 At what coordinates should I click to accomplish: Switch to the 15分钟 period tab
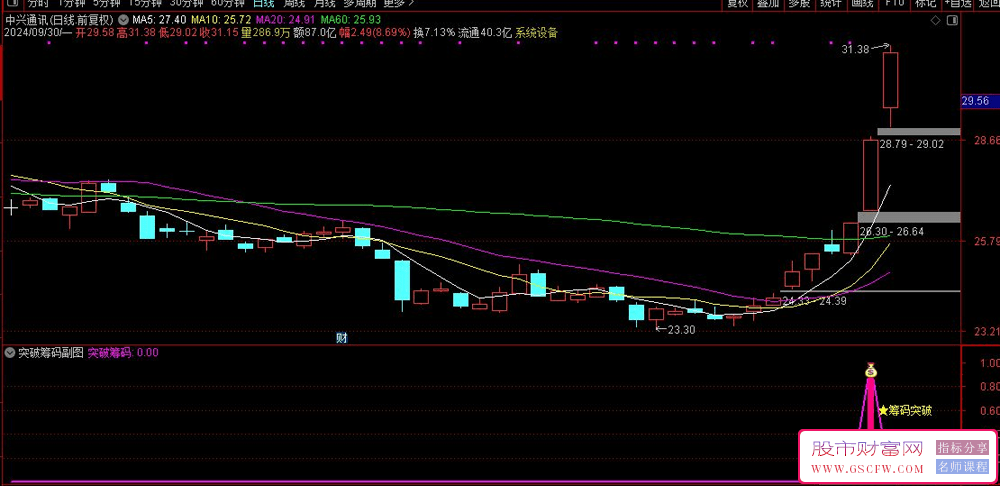tap(145, 3)
